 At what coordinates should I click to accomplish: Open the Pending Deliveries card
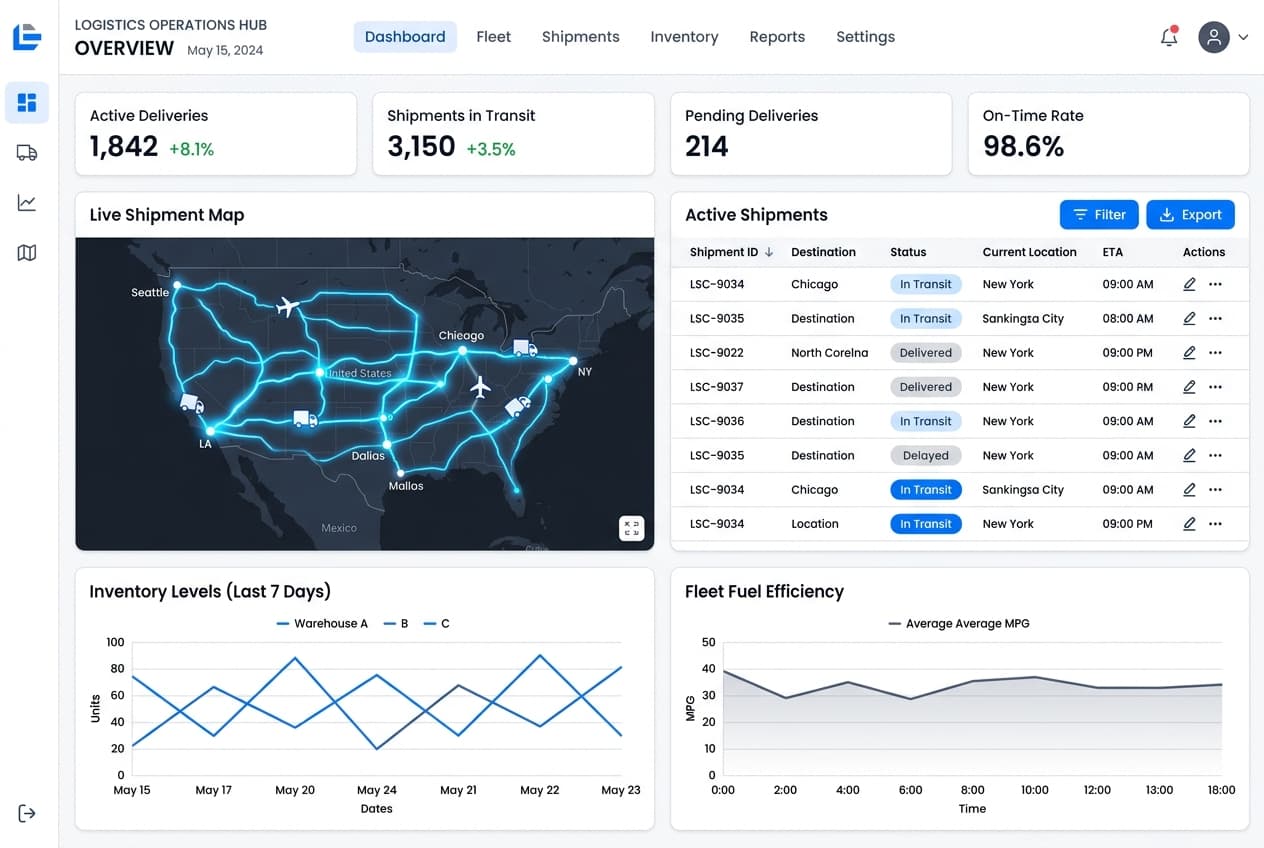811,134
